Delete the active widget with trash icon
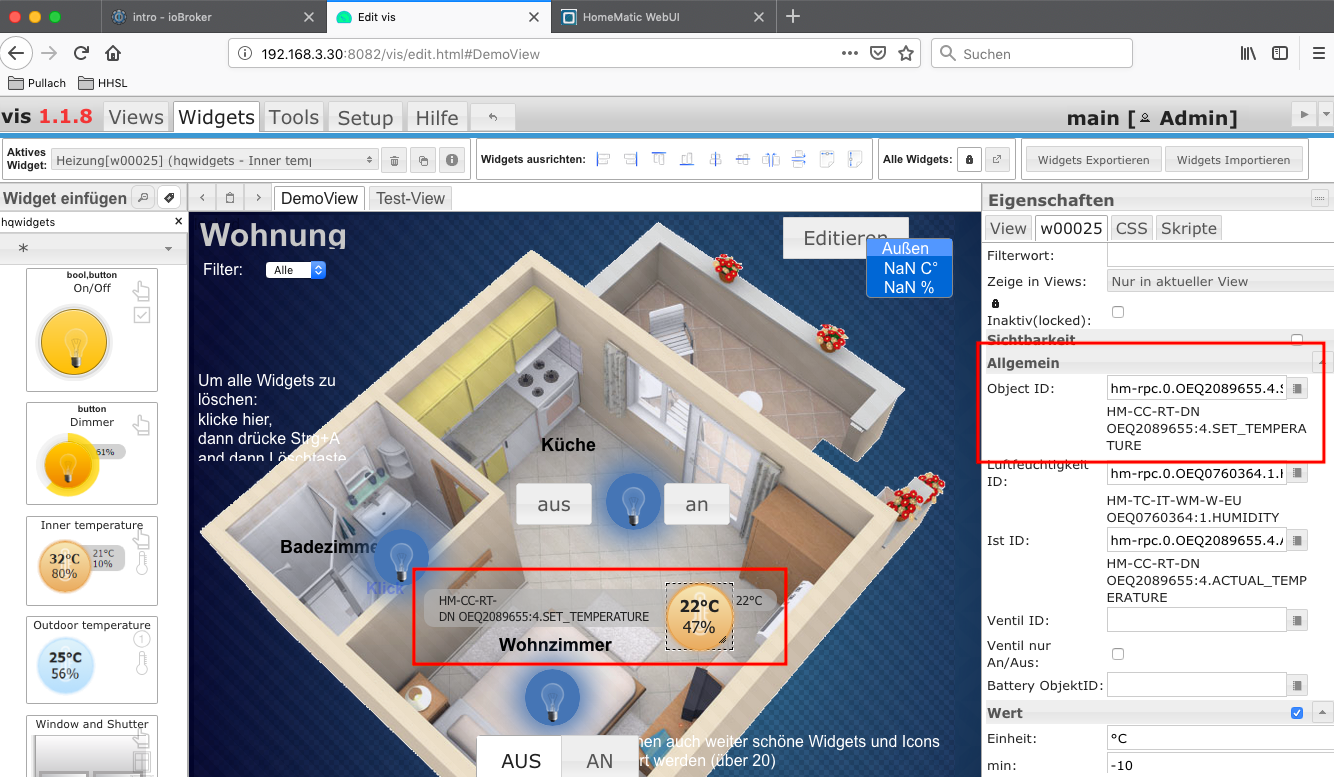The height and width of the screenshot is (777, 1334). point(394,160)
